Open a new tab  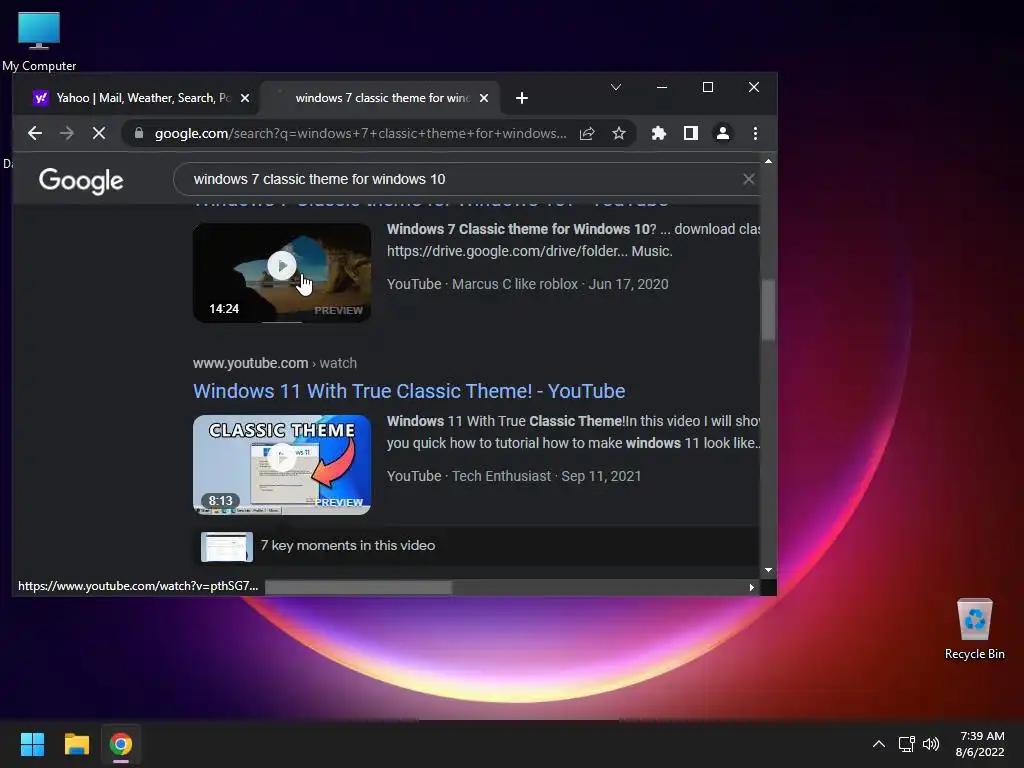point(521,98)
